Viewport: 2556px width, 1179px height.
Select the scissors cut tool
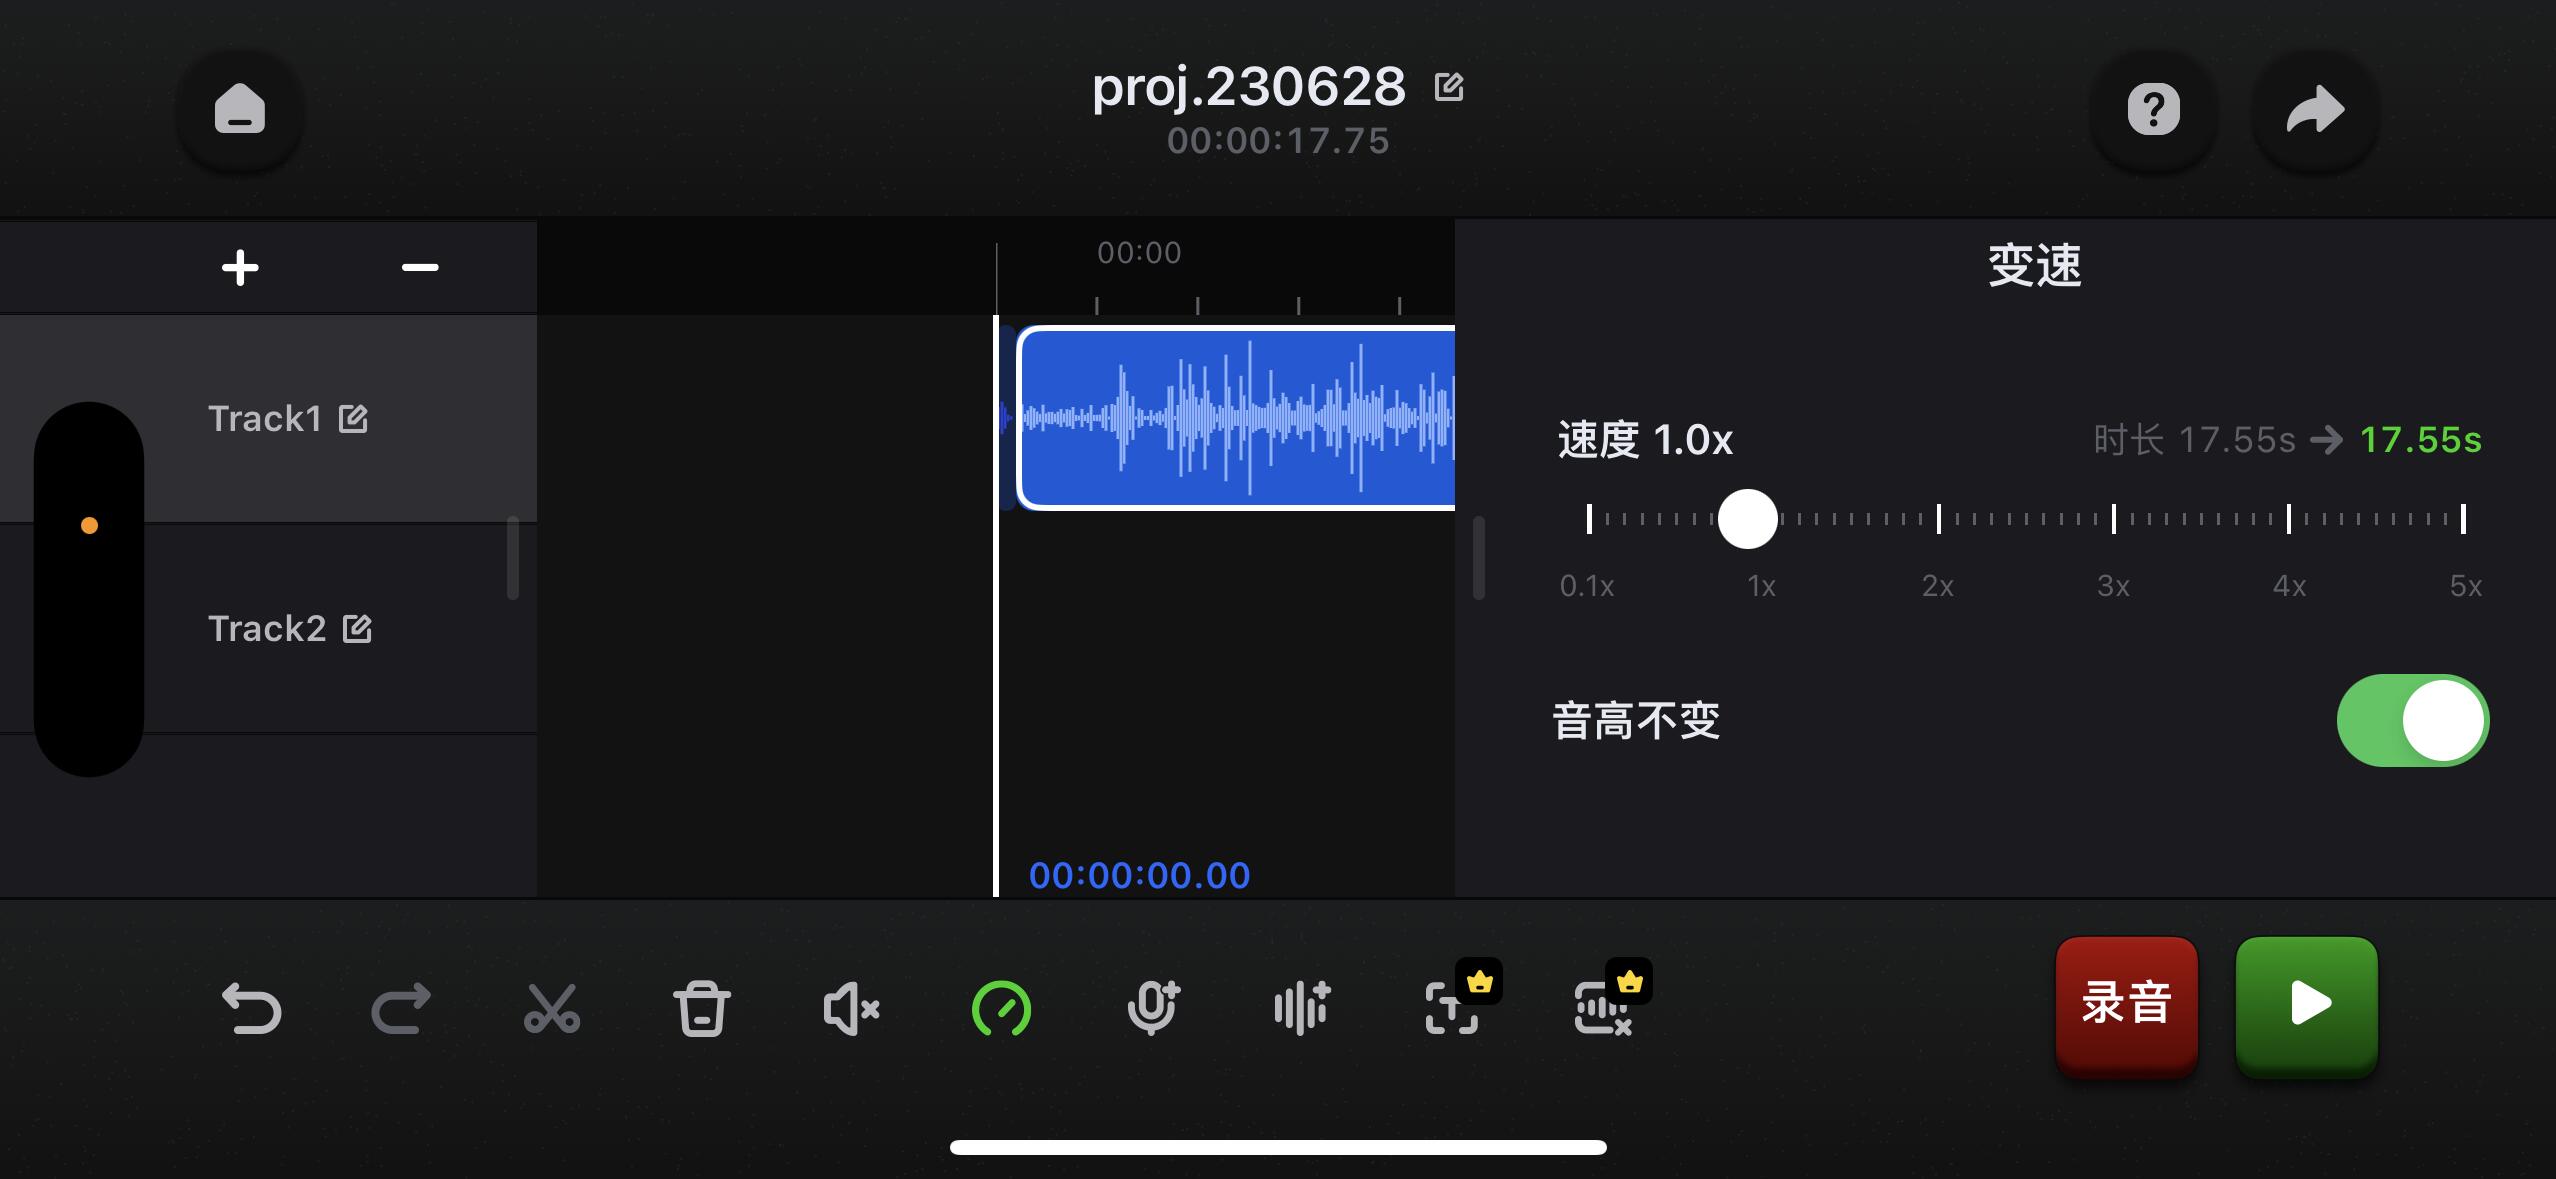coord(551,1008)
